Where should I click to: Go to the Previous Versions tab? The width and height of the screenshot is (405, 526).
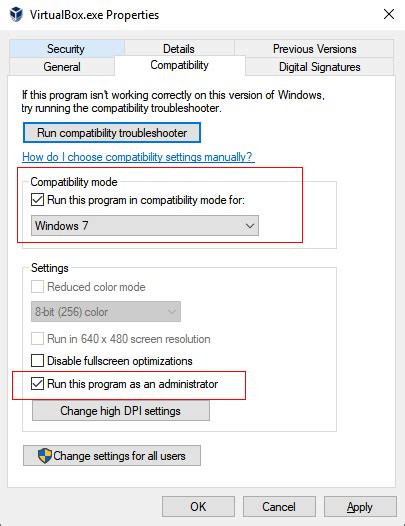click(314, 49)
